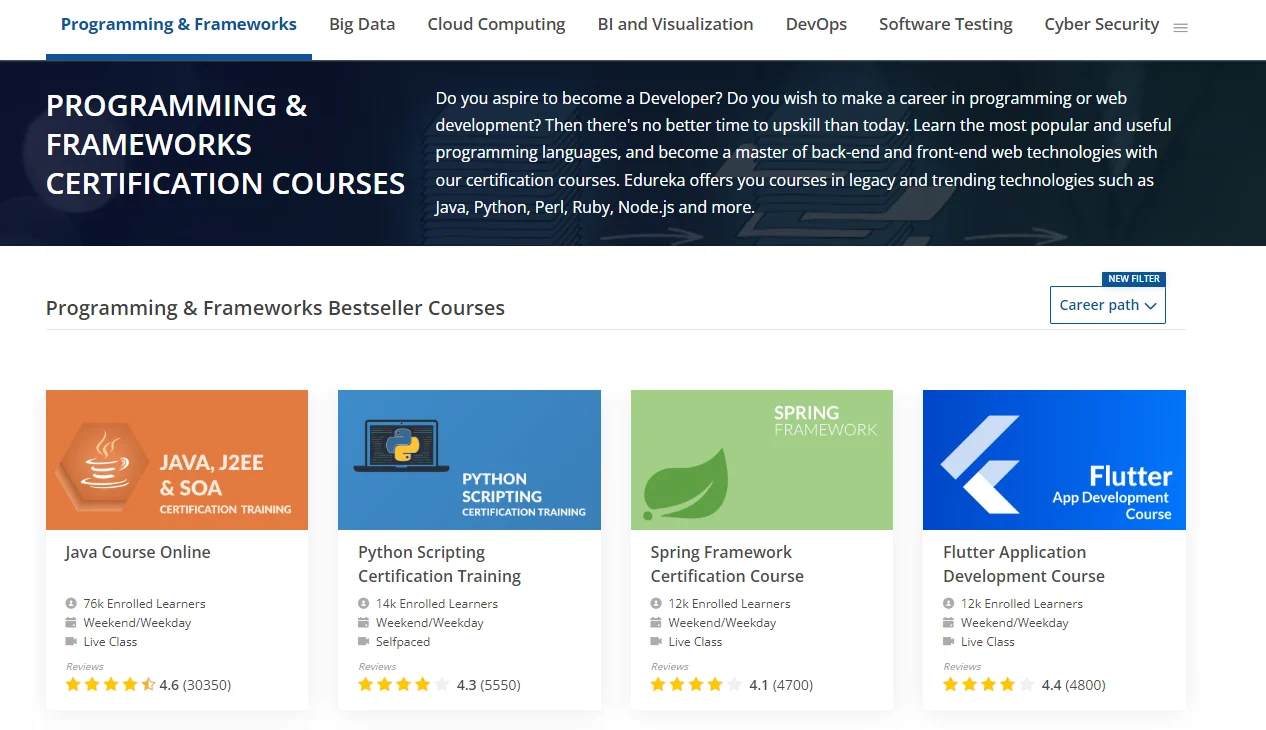Click 'Live Class' on Spring Framework card
This screenshot has height=730, width=1266.
tap(695, 642)
